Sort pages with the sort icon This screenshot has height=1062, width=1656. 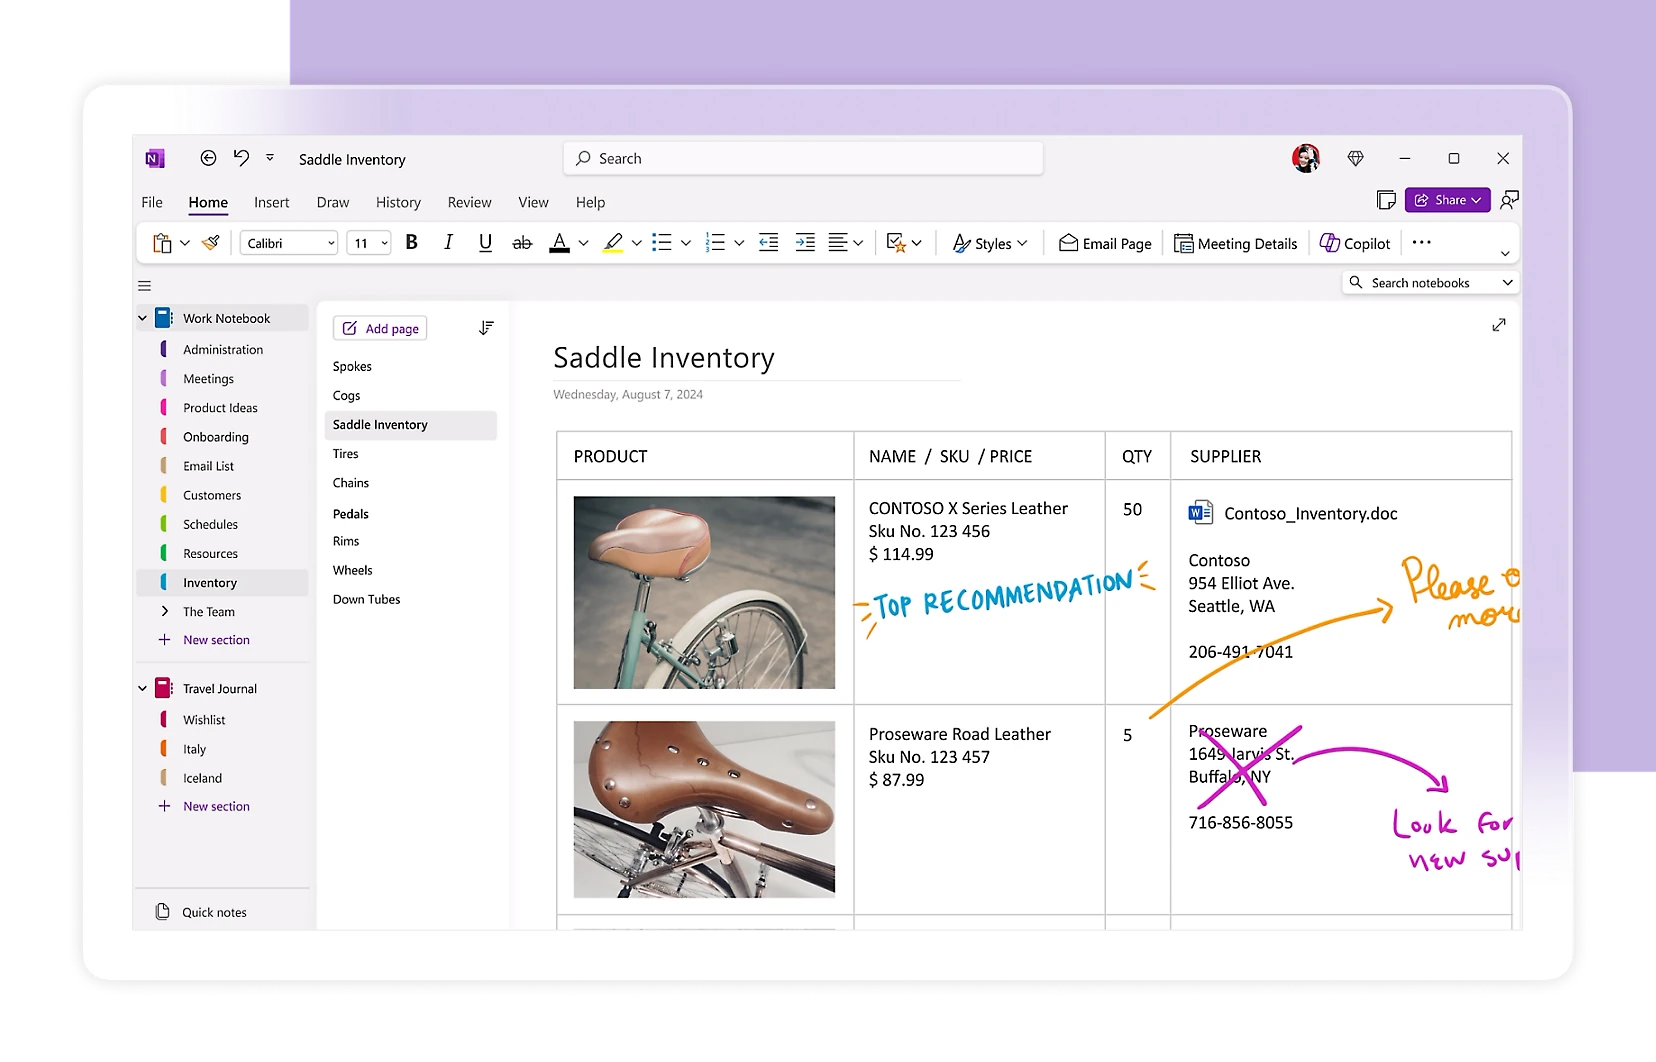point(486,328)
